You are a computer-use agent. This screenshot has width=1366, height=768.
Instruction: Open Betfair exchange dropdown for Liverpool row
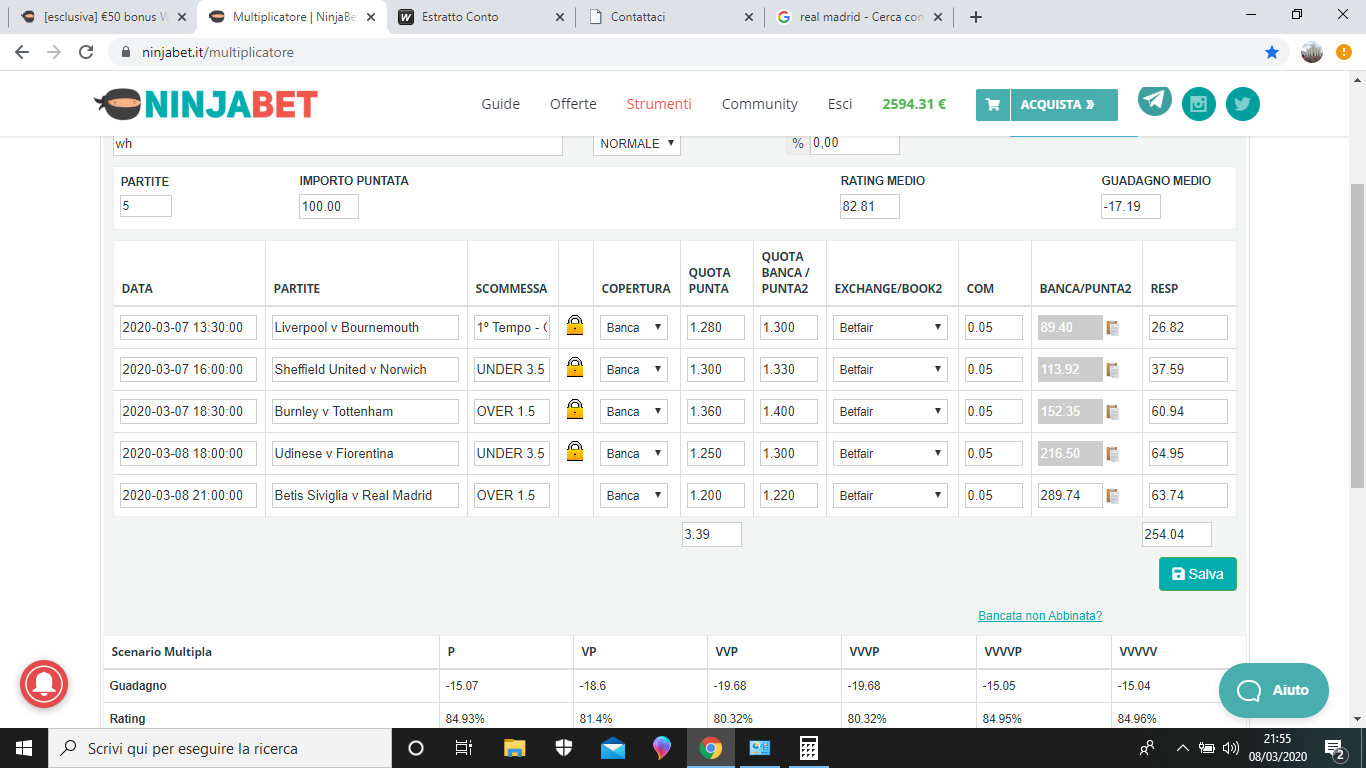point(890,327)
